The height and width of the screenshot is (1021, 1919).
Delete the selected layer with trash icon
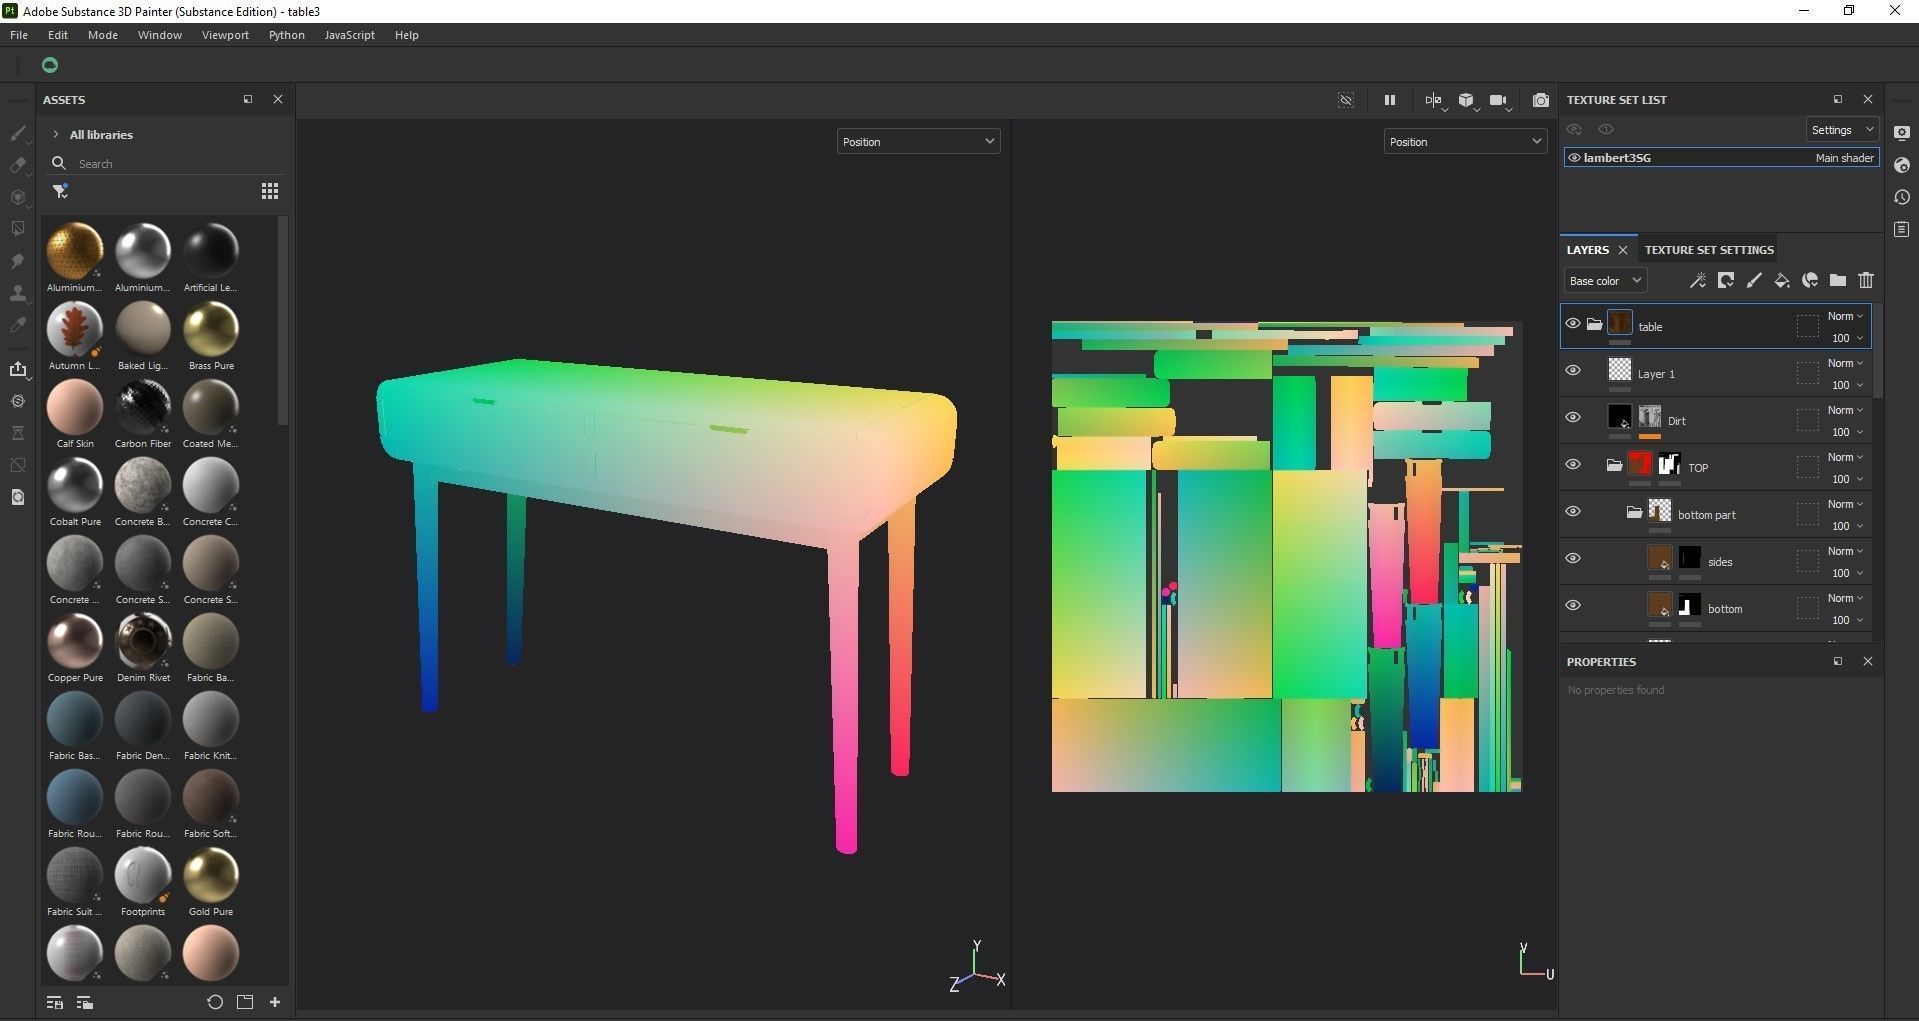[x=1865, y=281]
